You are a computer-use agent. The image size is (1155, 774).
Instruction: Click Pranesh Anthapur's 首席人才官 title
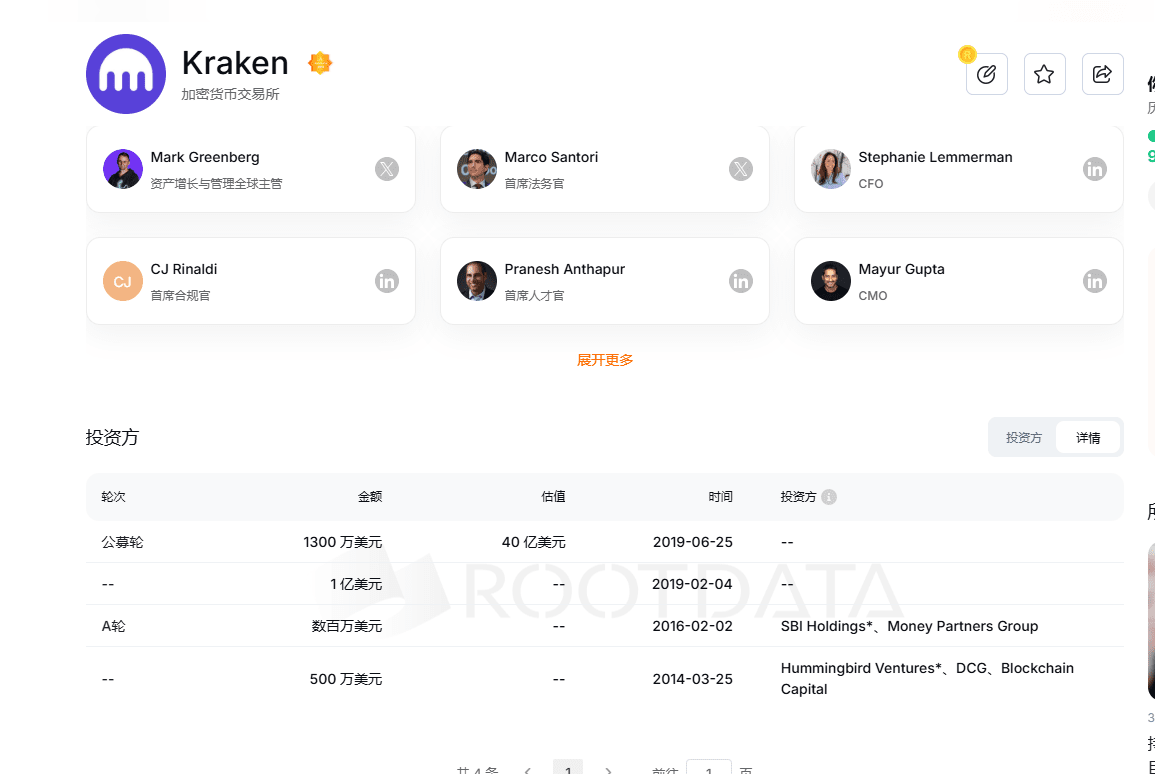pos(534,296)
